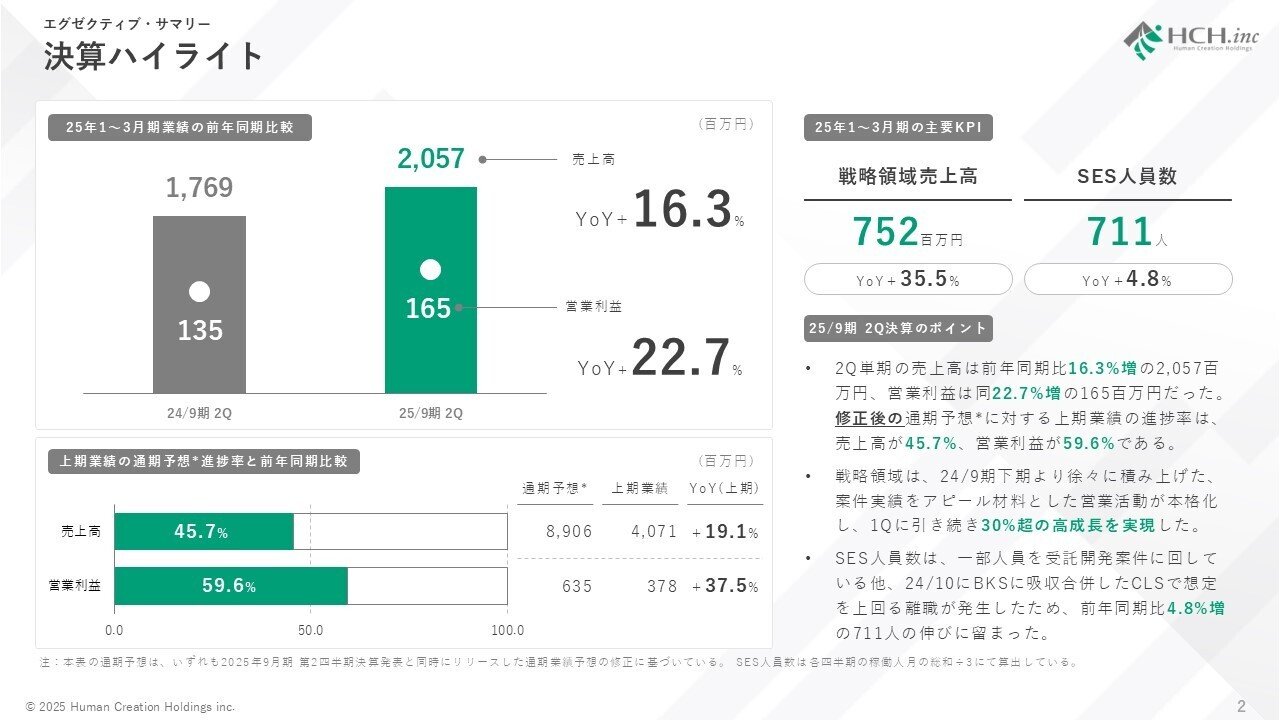Select the slide title 決算ハイライト

tap(153, 56)
